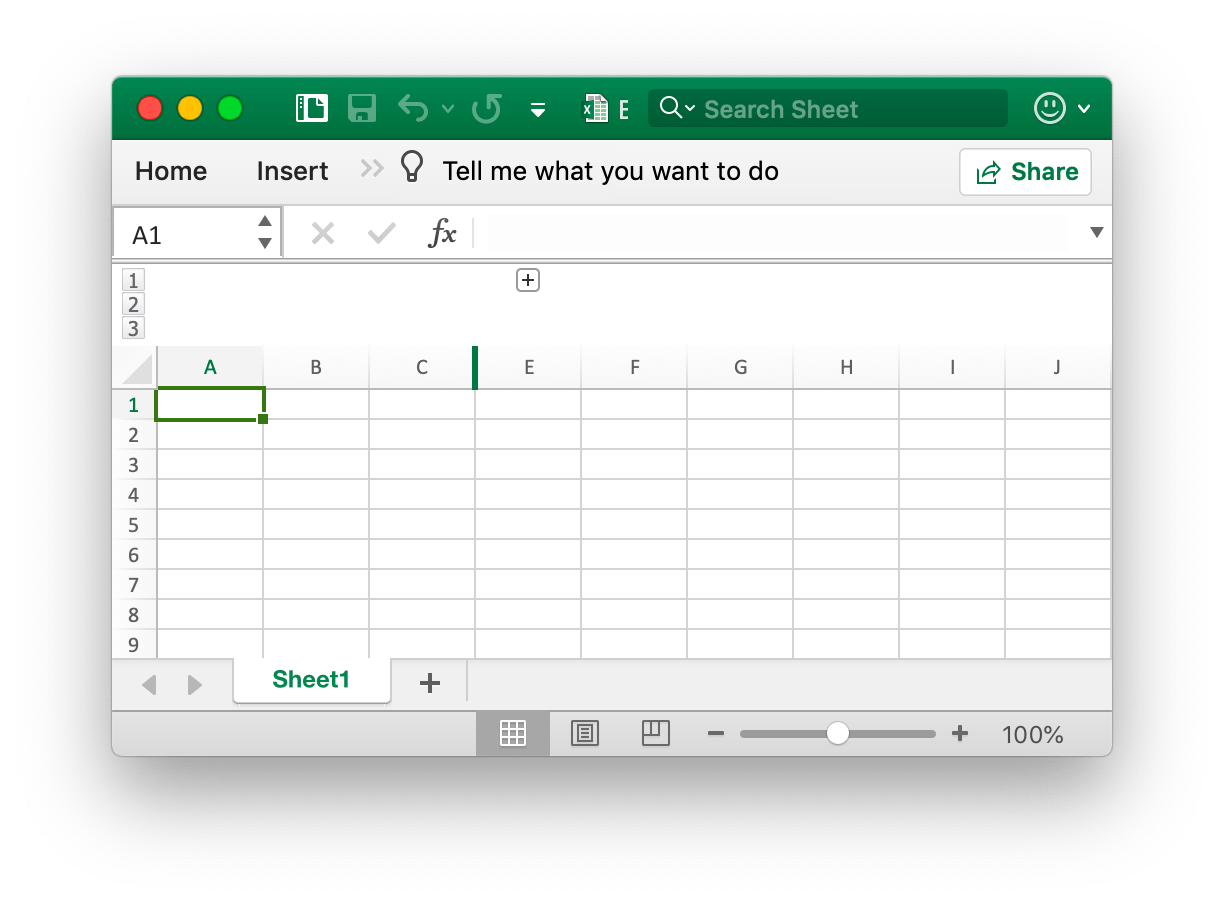Expand the formula bar with arrow
Image resolution: width=1224 pixels, height=904 pixels.
tap(1096, 232)
